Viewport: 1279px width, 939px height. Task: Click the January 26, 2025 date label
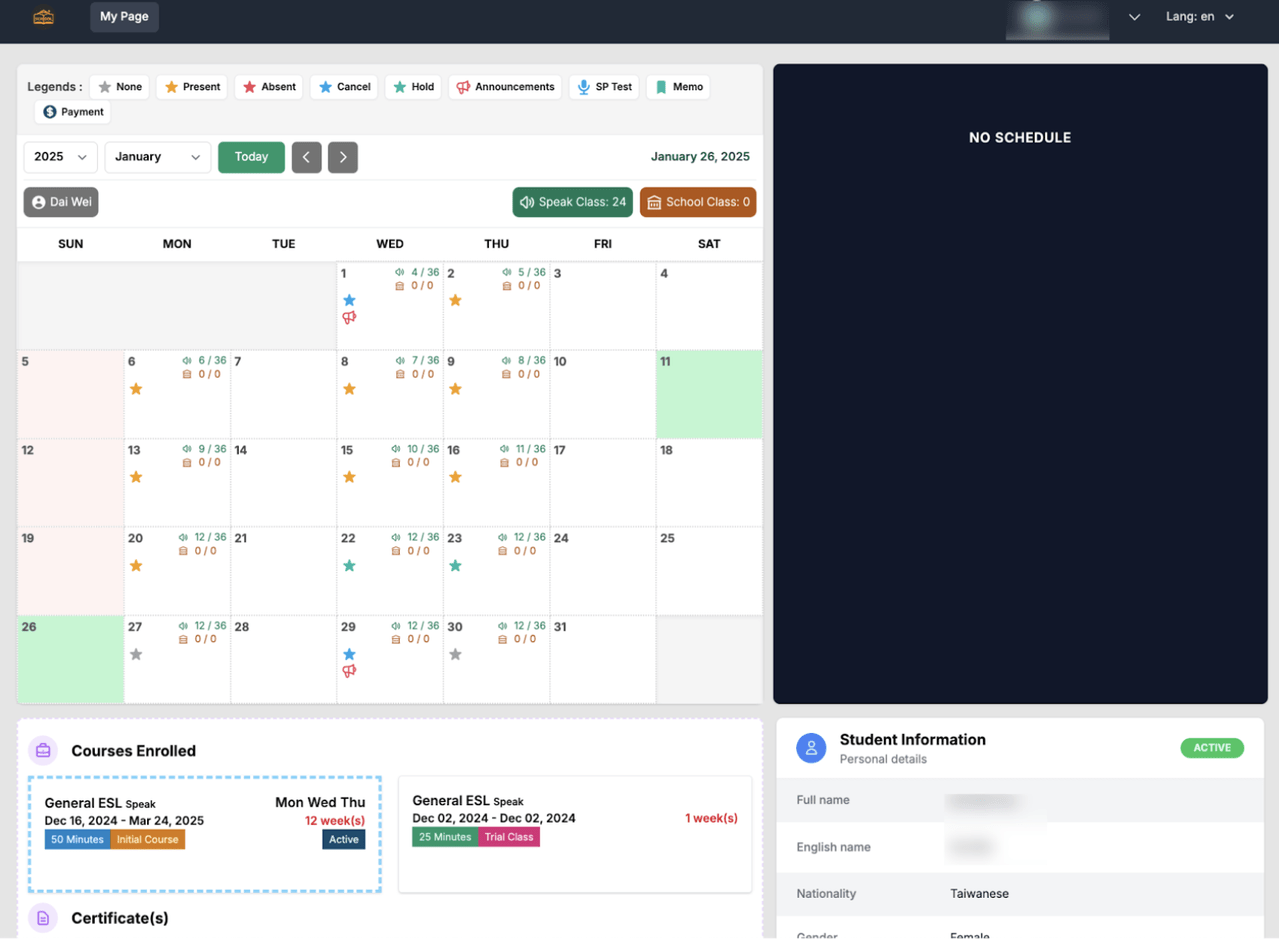click(x=700, y=157)
